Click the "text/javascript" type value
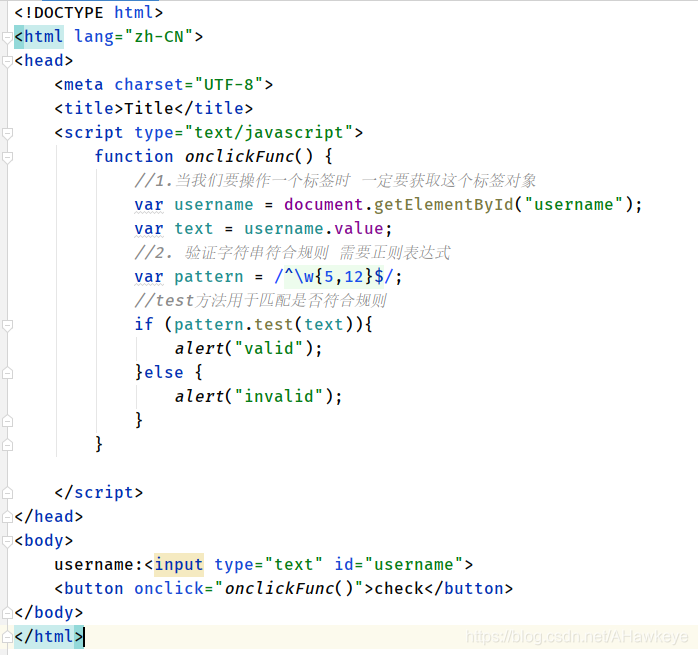Screen dimensions: 698x655 pyautogui.click(x=268, y=133)
